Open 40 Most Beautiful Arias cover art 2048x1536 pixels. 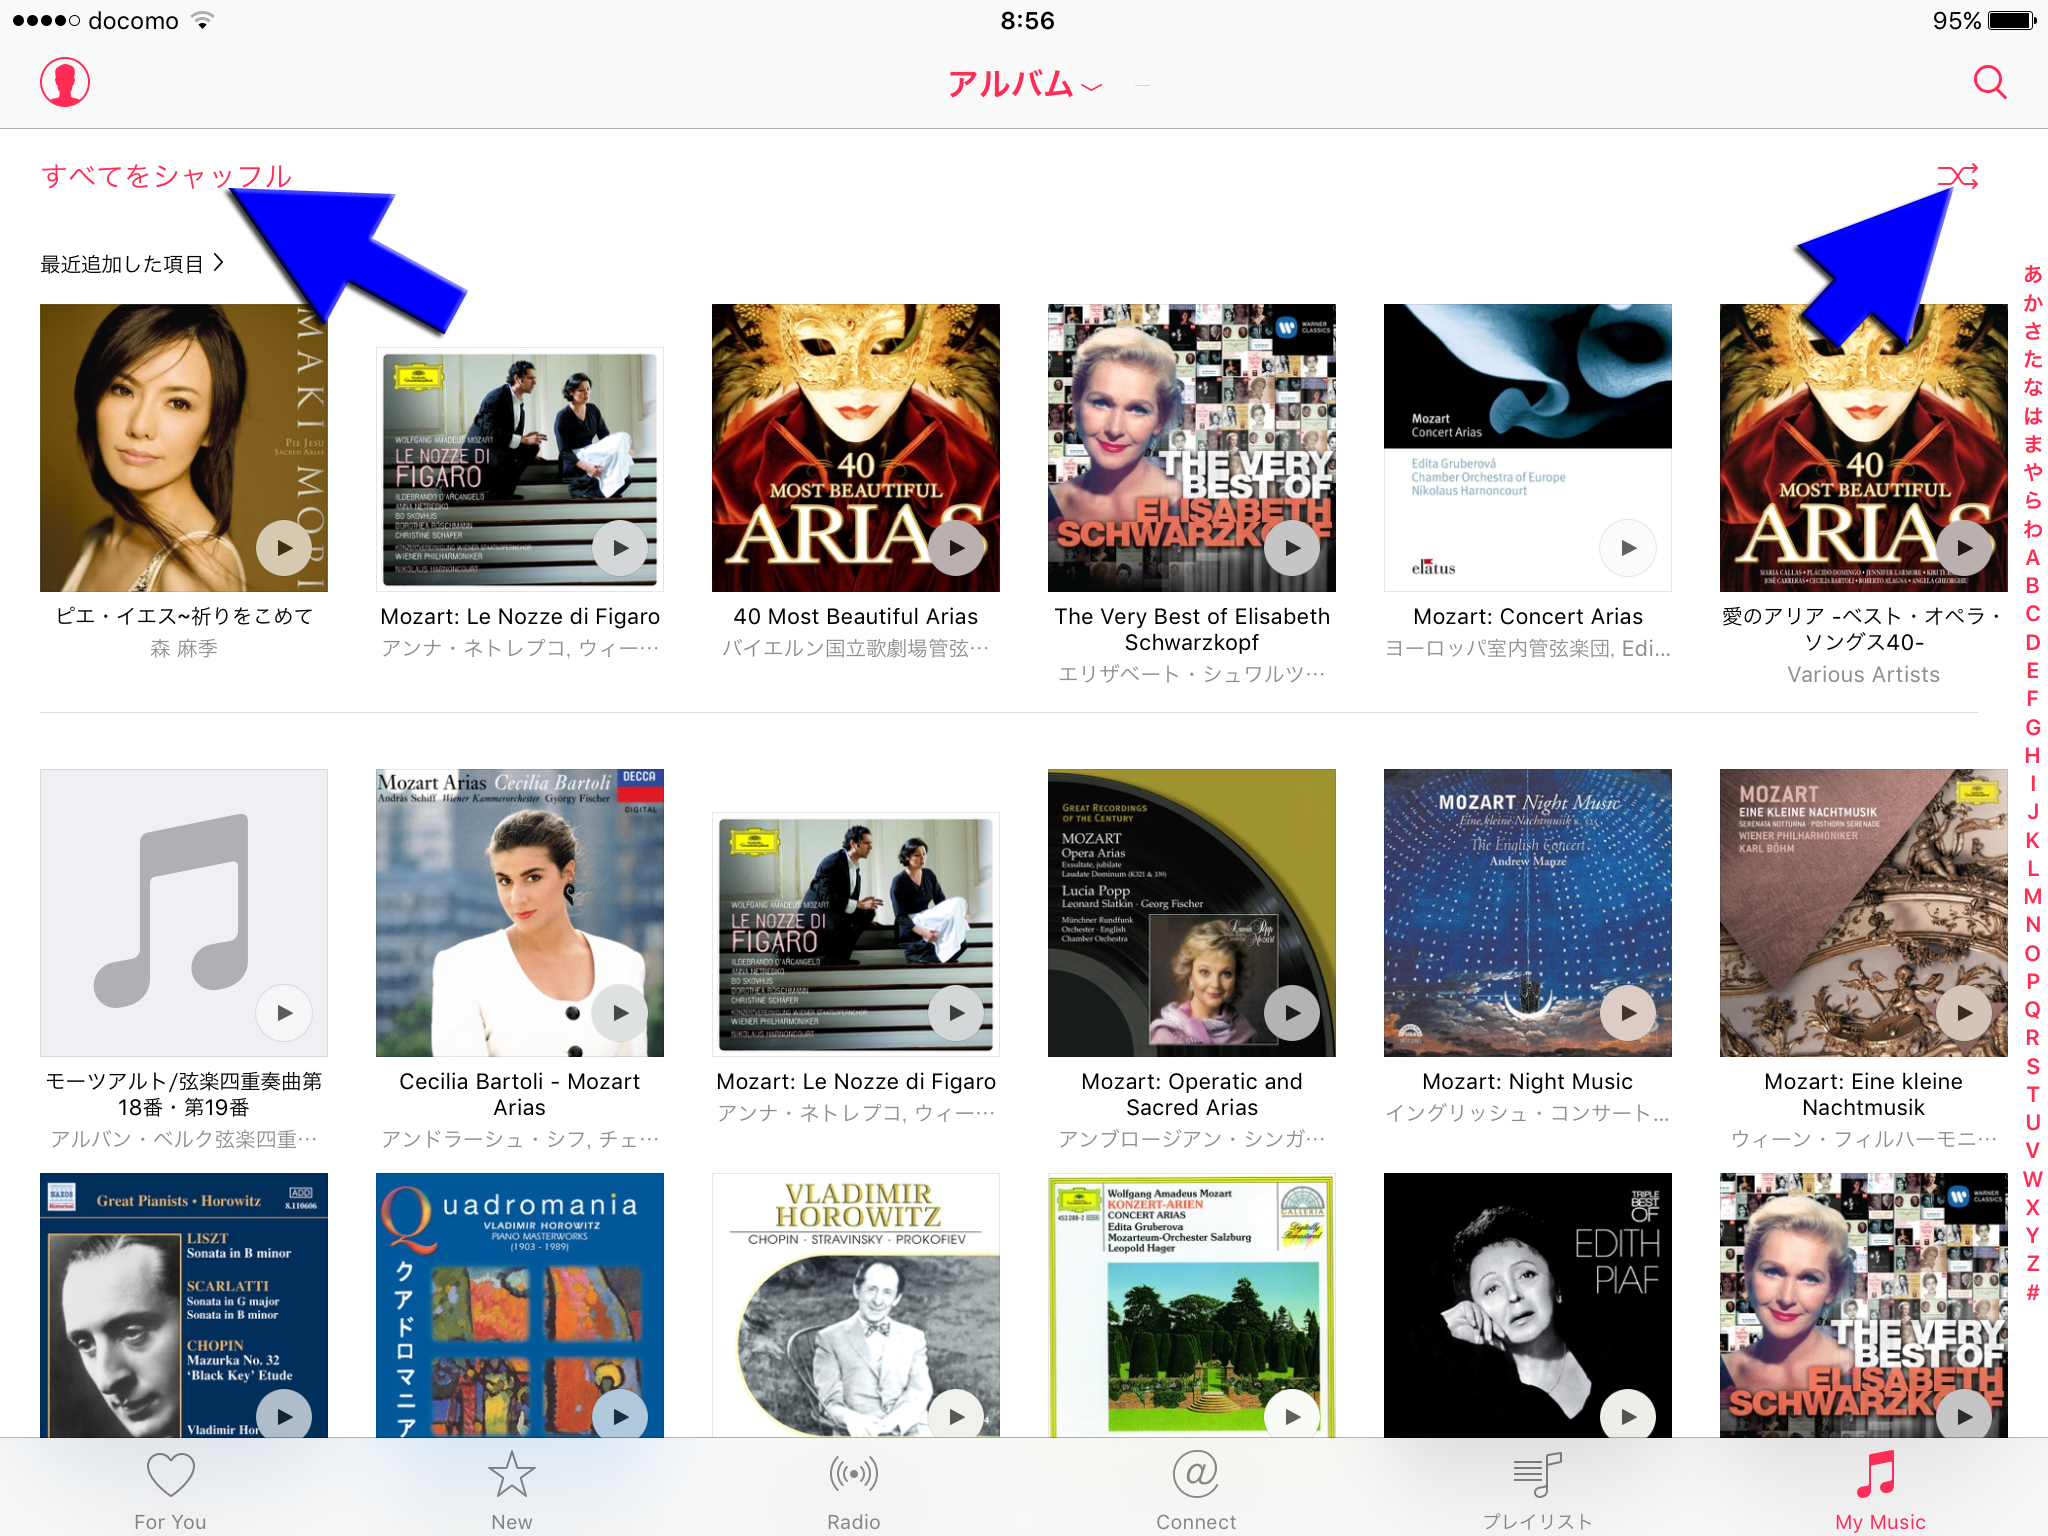tap(856, 448)
